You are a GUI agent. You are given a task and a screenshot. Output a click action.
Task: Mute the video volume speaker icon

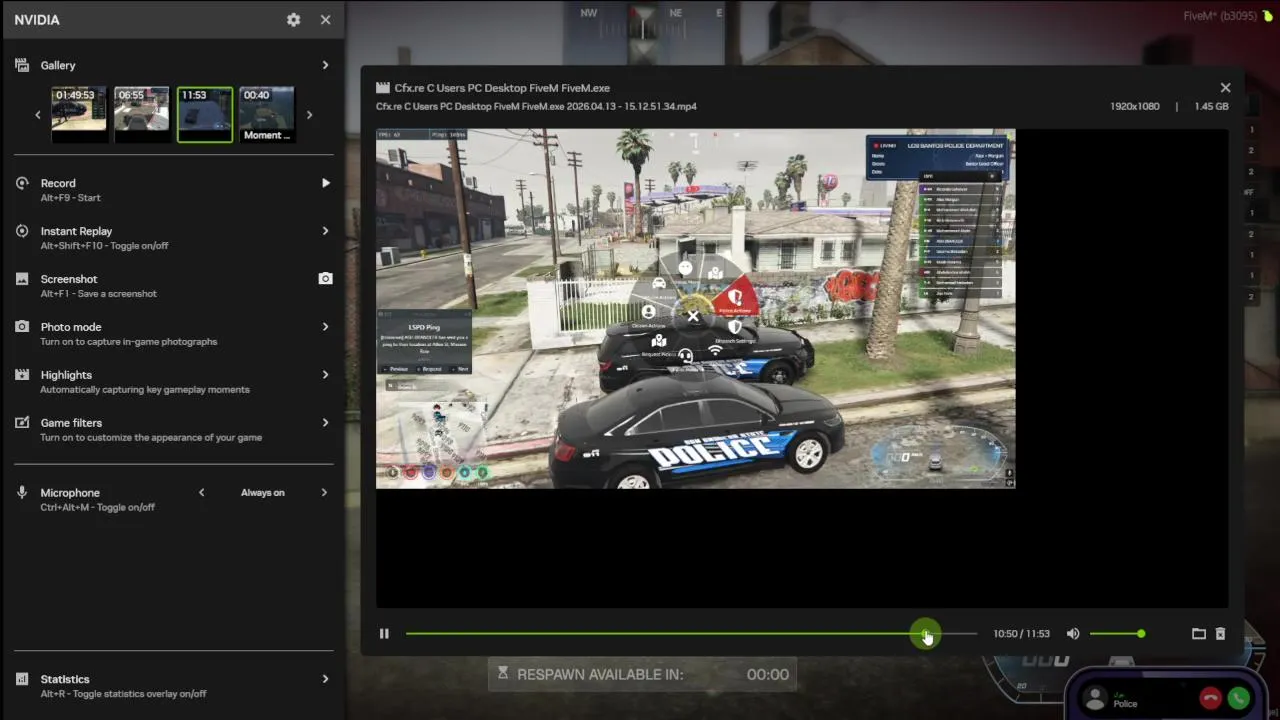1073,633
